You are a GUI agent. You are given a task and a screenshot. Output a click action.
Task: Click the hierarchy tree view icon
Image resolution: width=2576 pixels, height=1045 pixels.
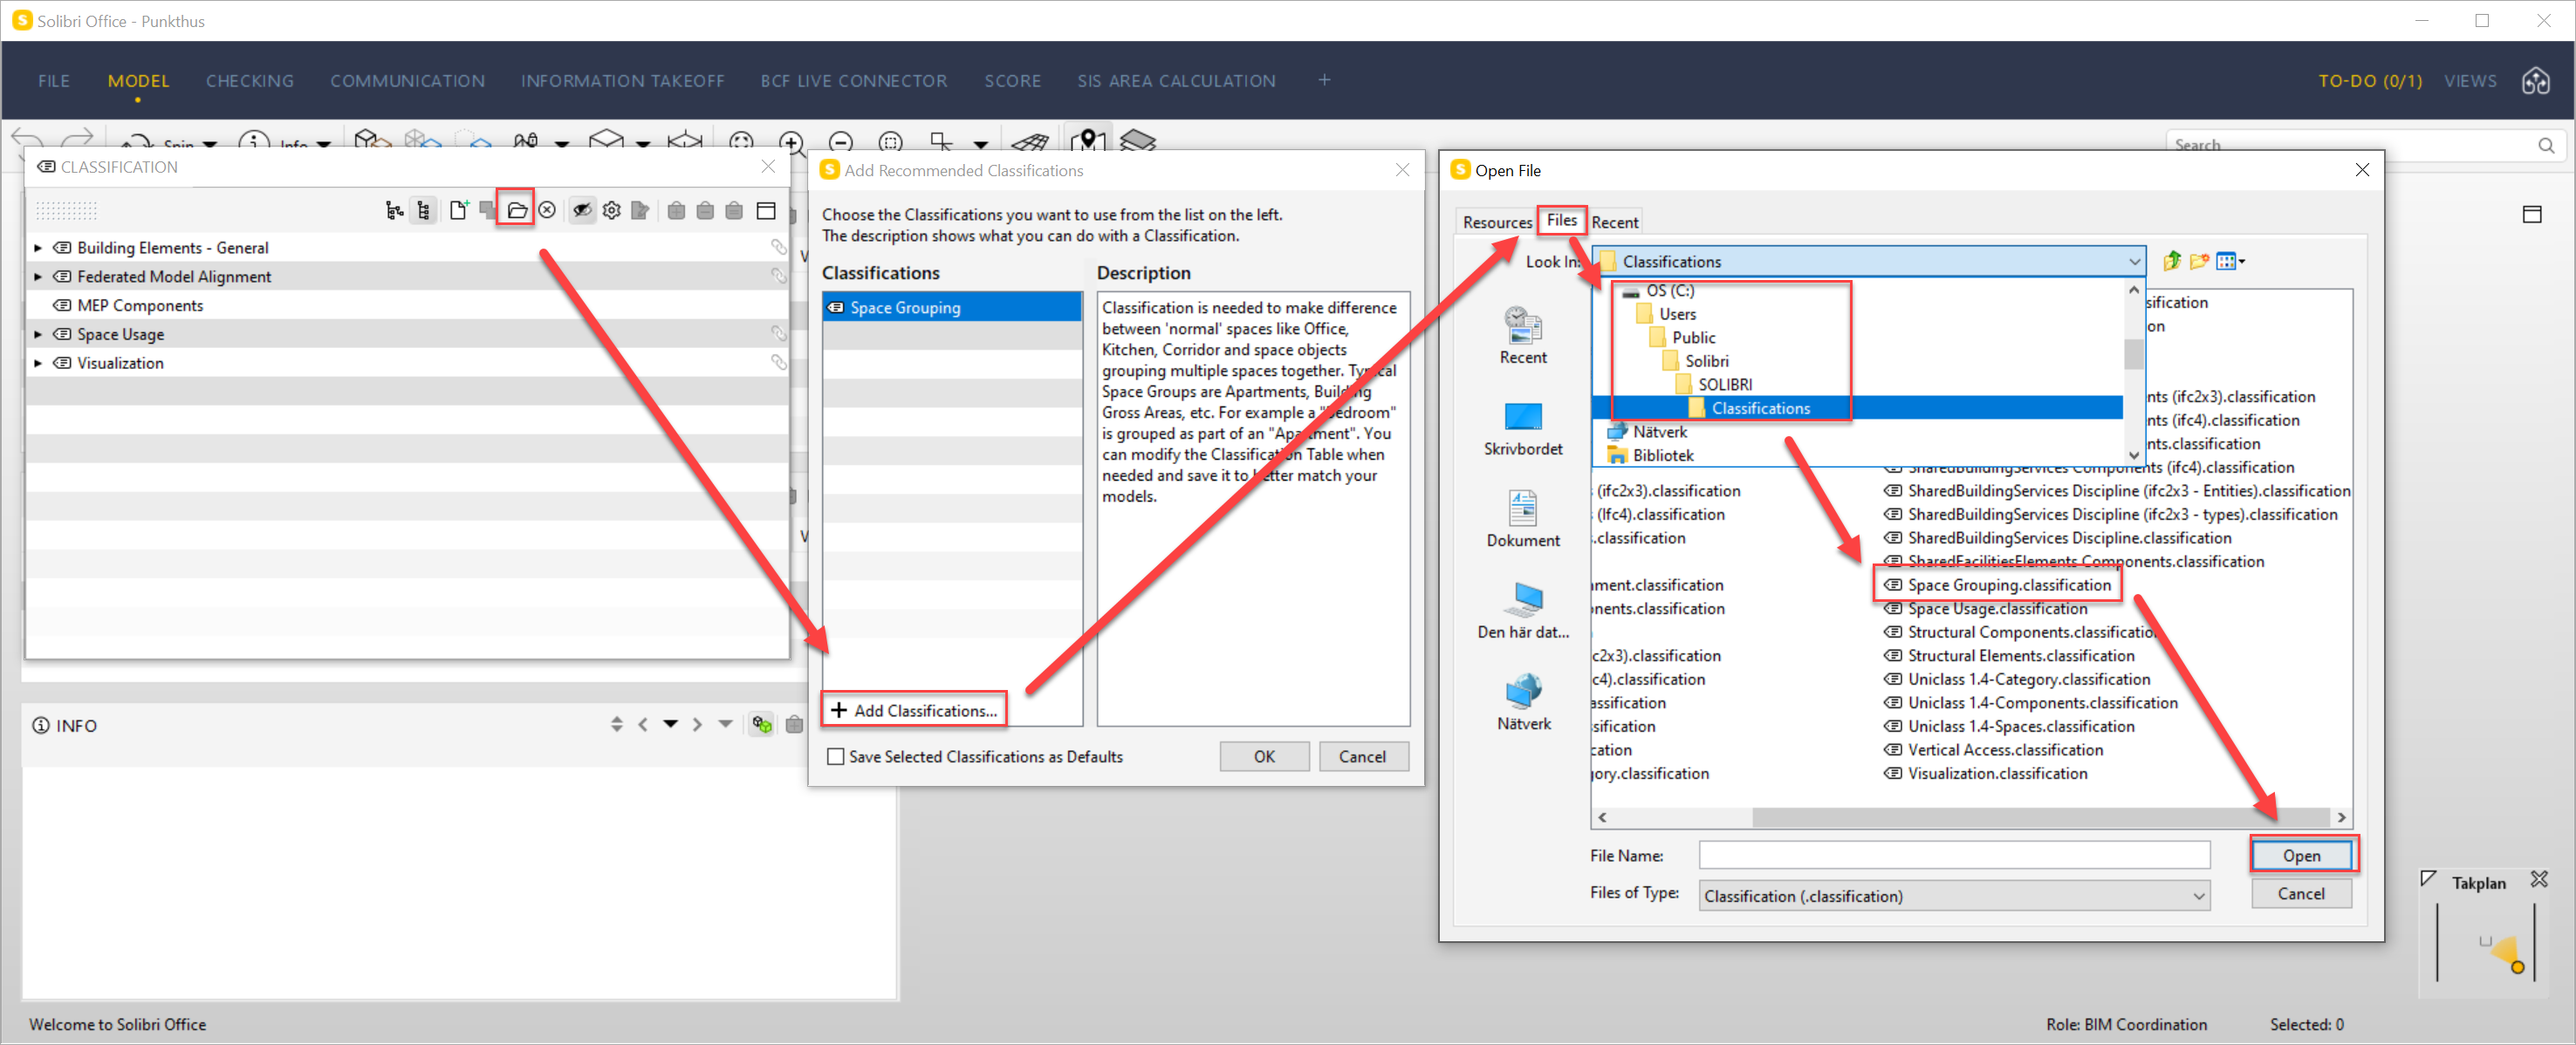tap(394, 210)
